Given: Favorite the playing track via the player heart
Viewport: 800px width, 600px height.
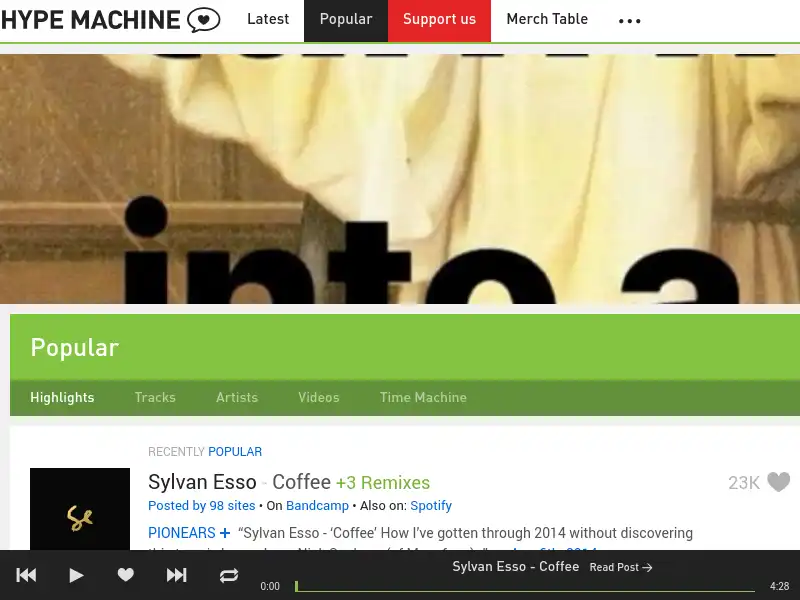Looking at the screenshot, I should click(125, 574).
